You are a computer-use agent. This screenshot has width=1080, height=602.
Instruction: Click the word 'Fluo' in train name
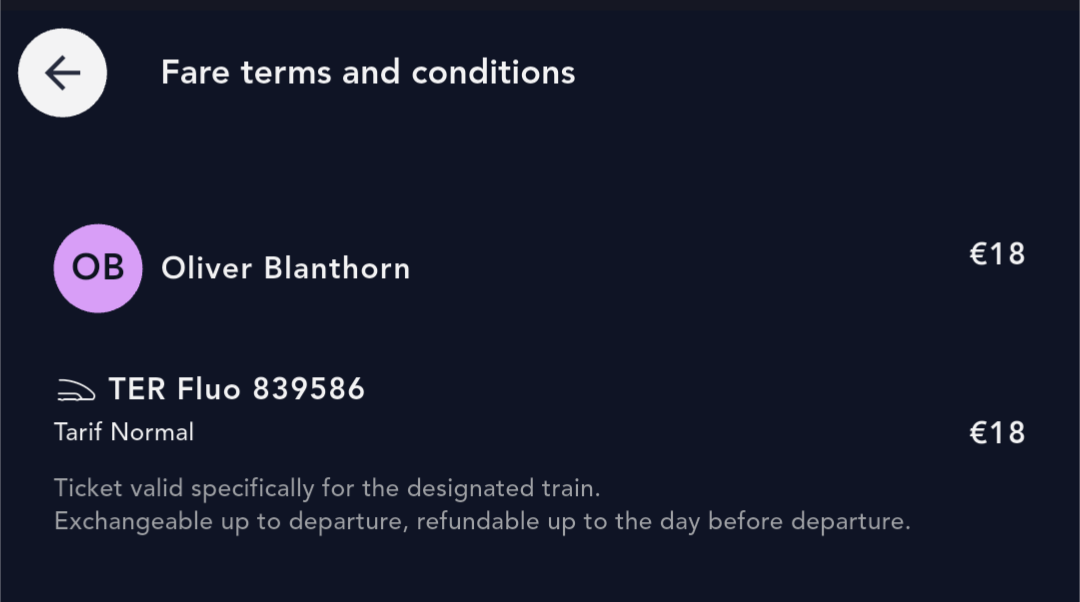coord(209,389)
